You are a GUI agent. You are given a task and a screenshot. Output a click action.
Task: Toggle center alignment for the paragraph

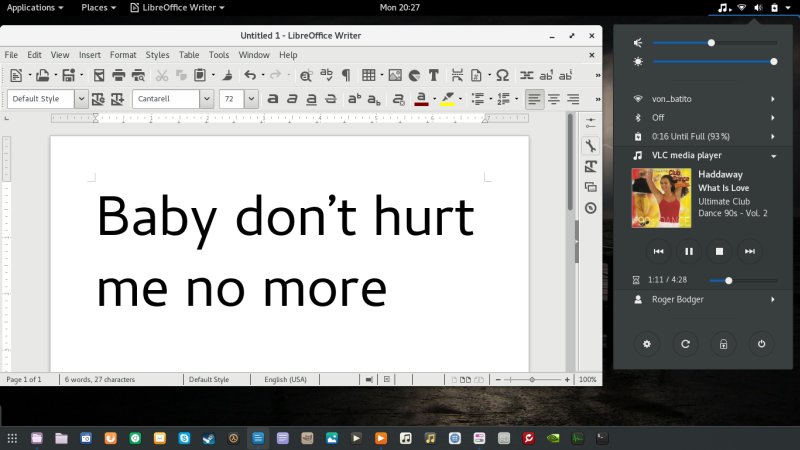(x=553, y=99)
